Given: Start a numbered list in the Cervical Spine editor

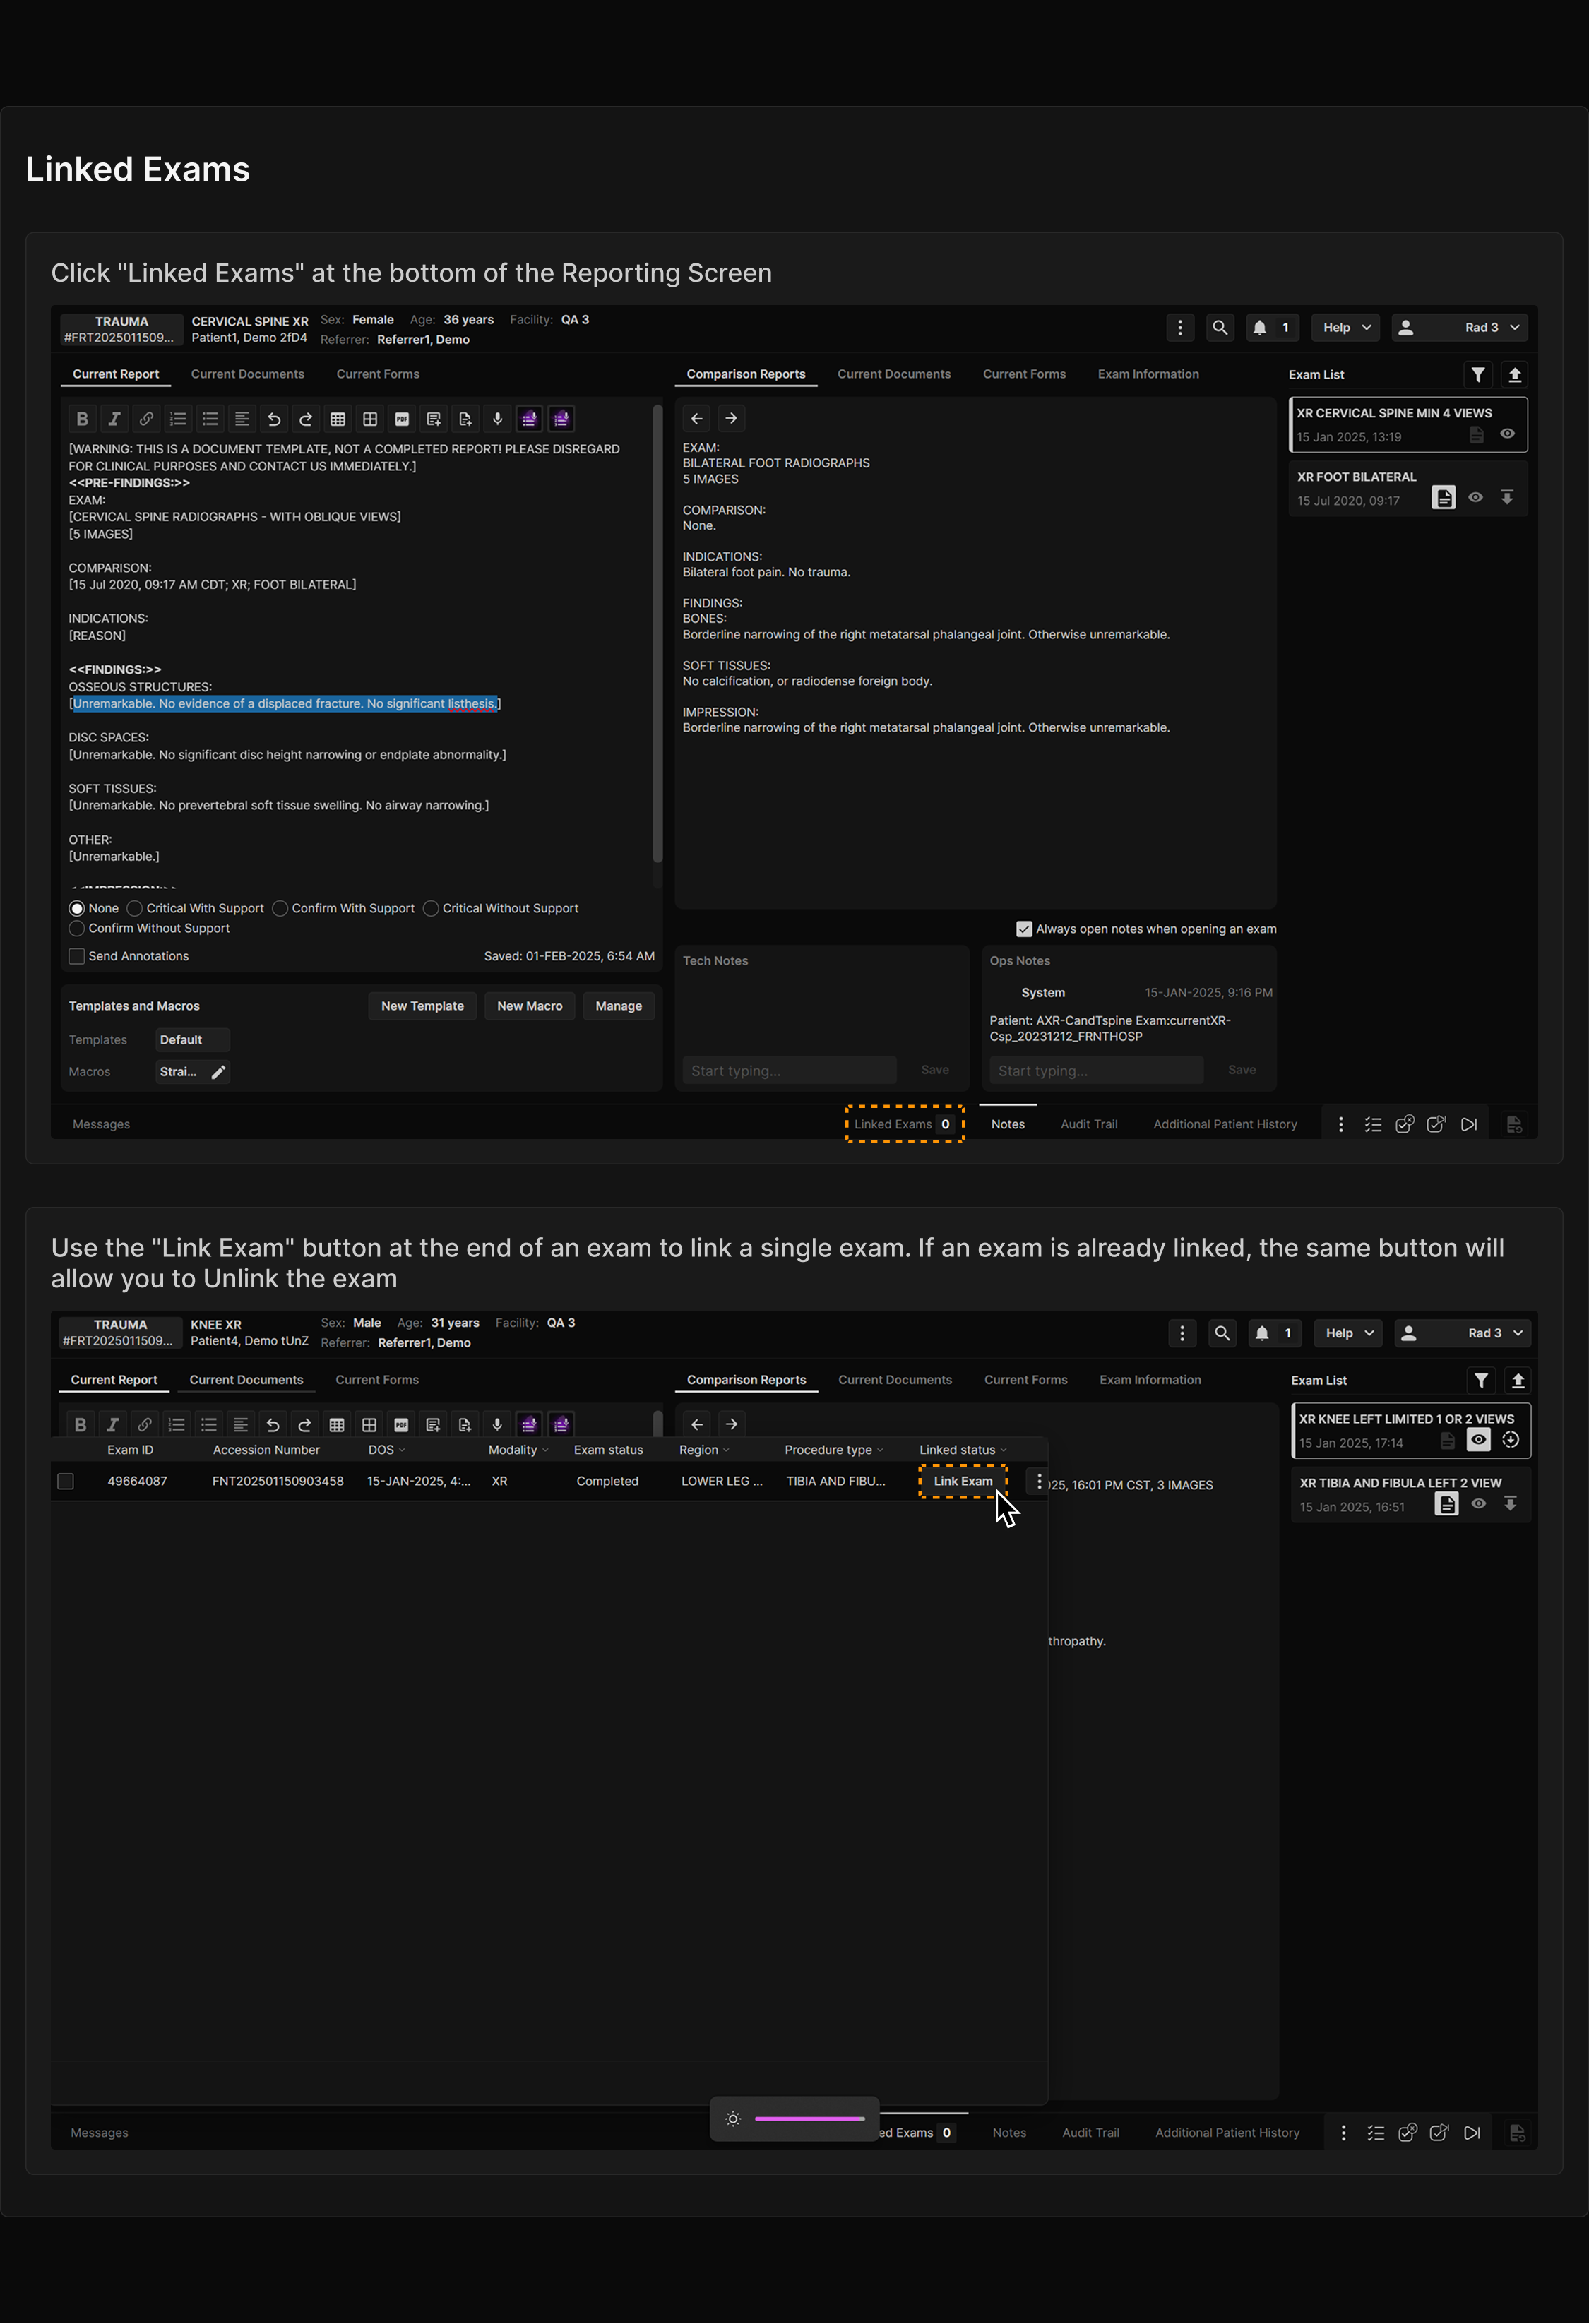Looking at the screenshot, I should [x=178, y=419].
